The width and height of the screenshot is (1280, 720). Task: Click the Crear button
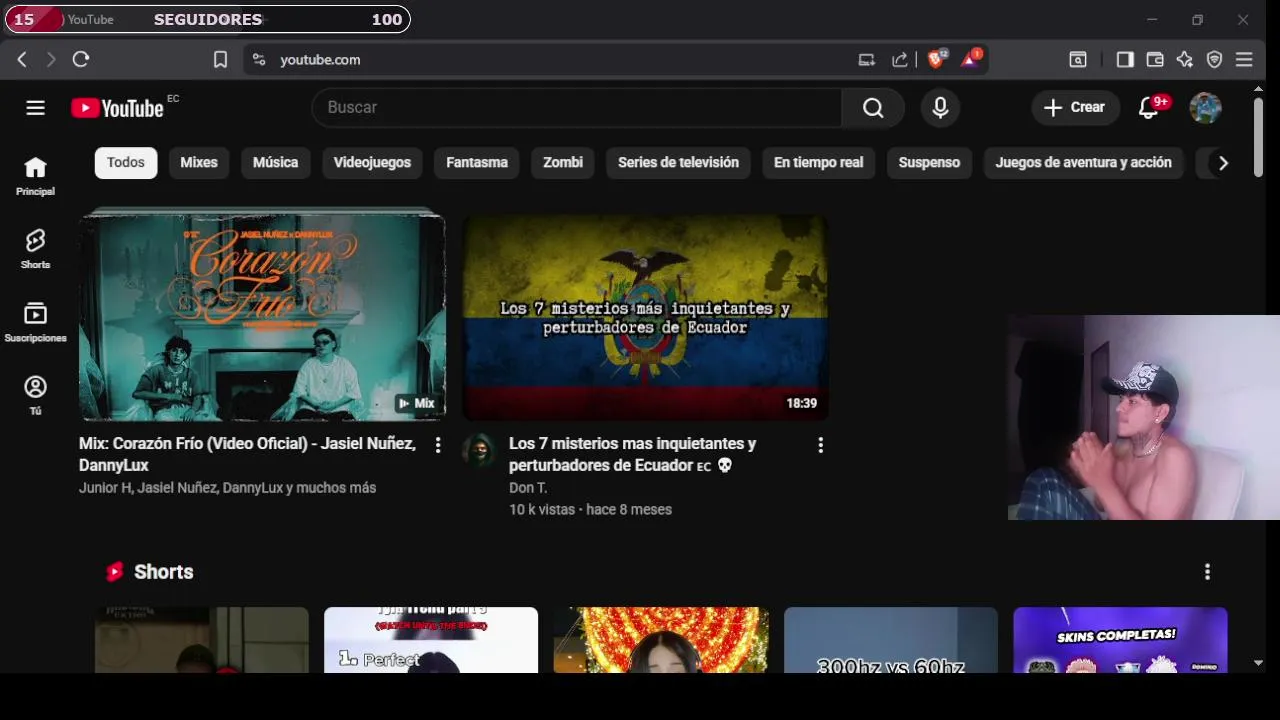[1075, 108]
